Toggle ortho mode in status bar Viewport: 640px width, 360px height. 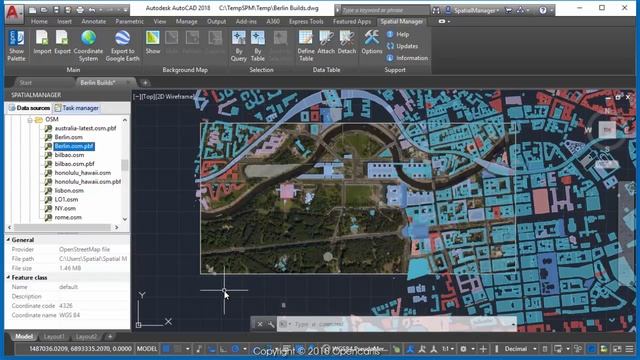[x=223, y=349]
